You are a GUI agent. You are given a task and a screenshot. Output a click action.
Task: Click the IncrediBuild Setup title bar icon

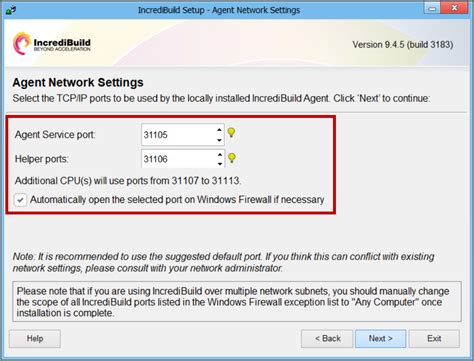click(10, 10)
